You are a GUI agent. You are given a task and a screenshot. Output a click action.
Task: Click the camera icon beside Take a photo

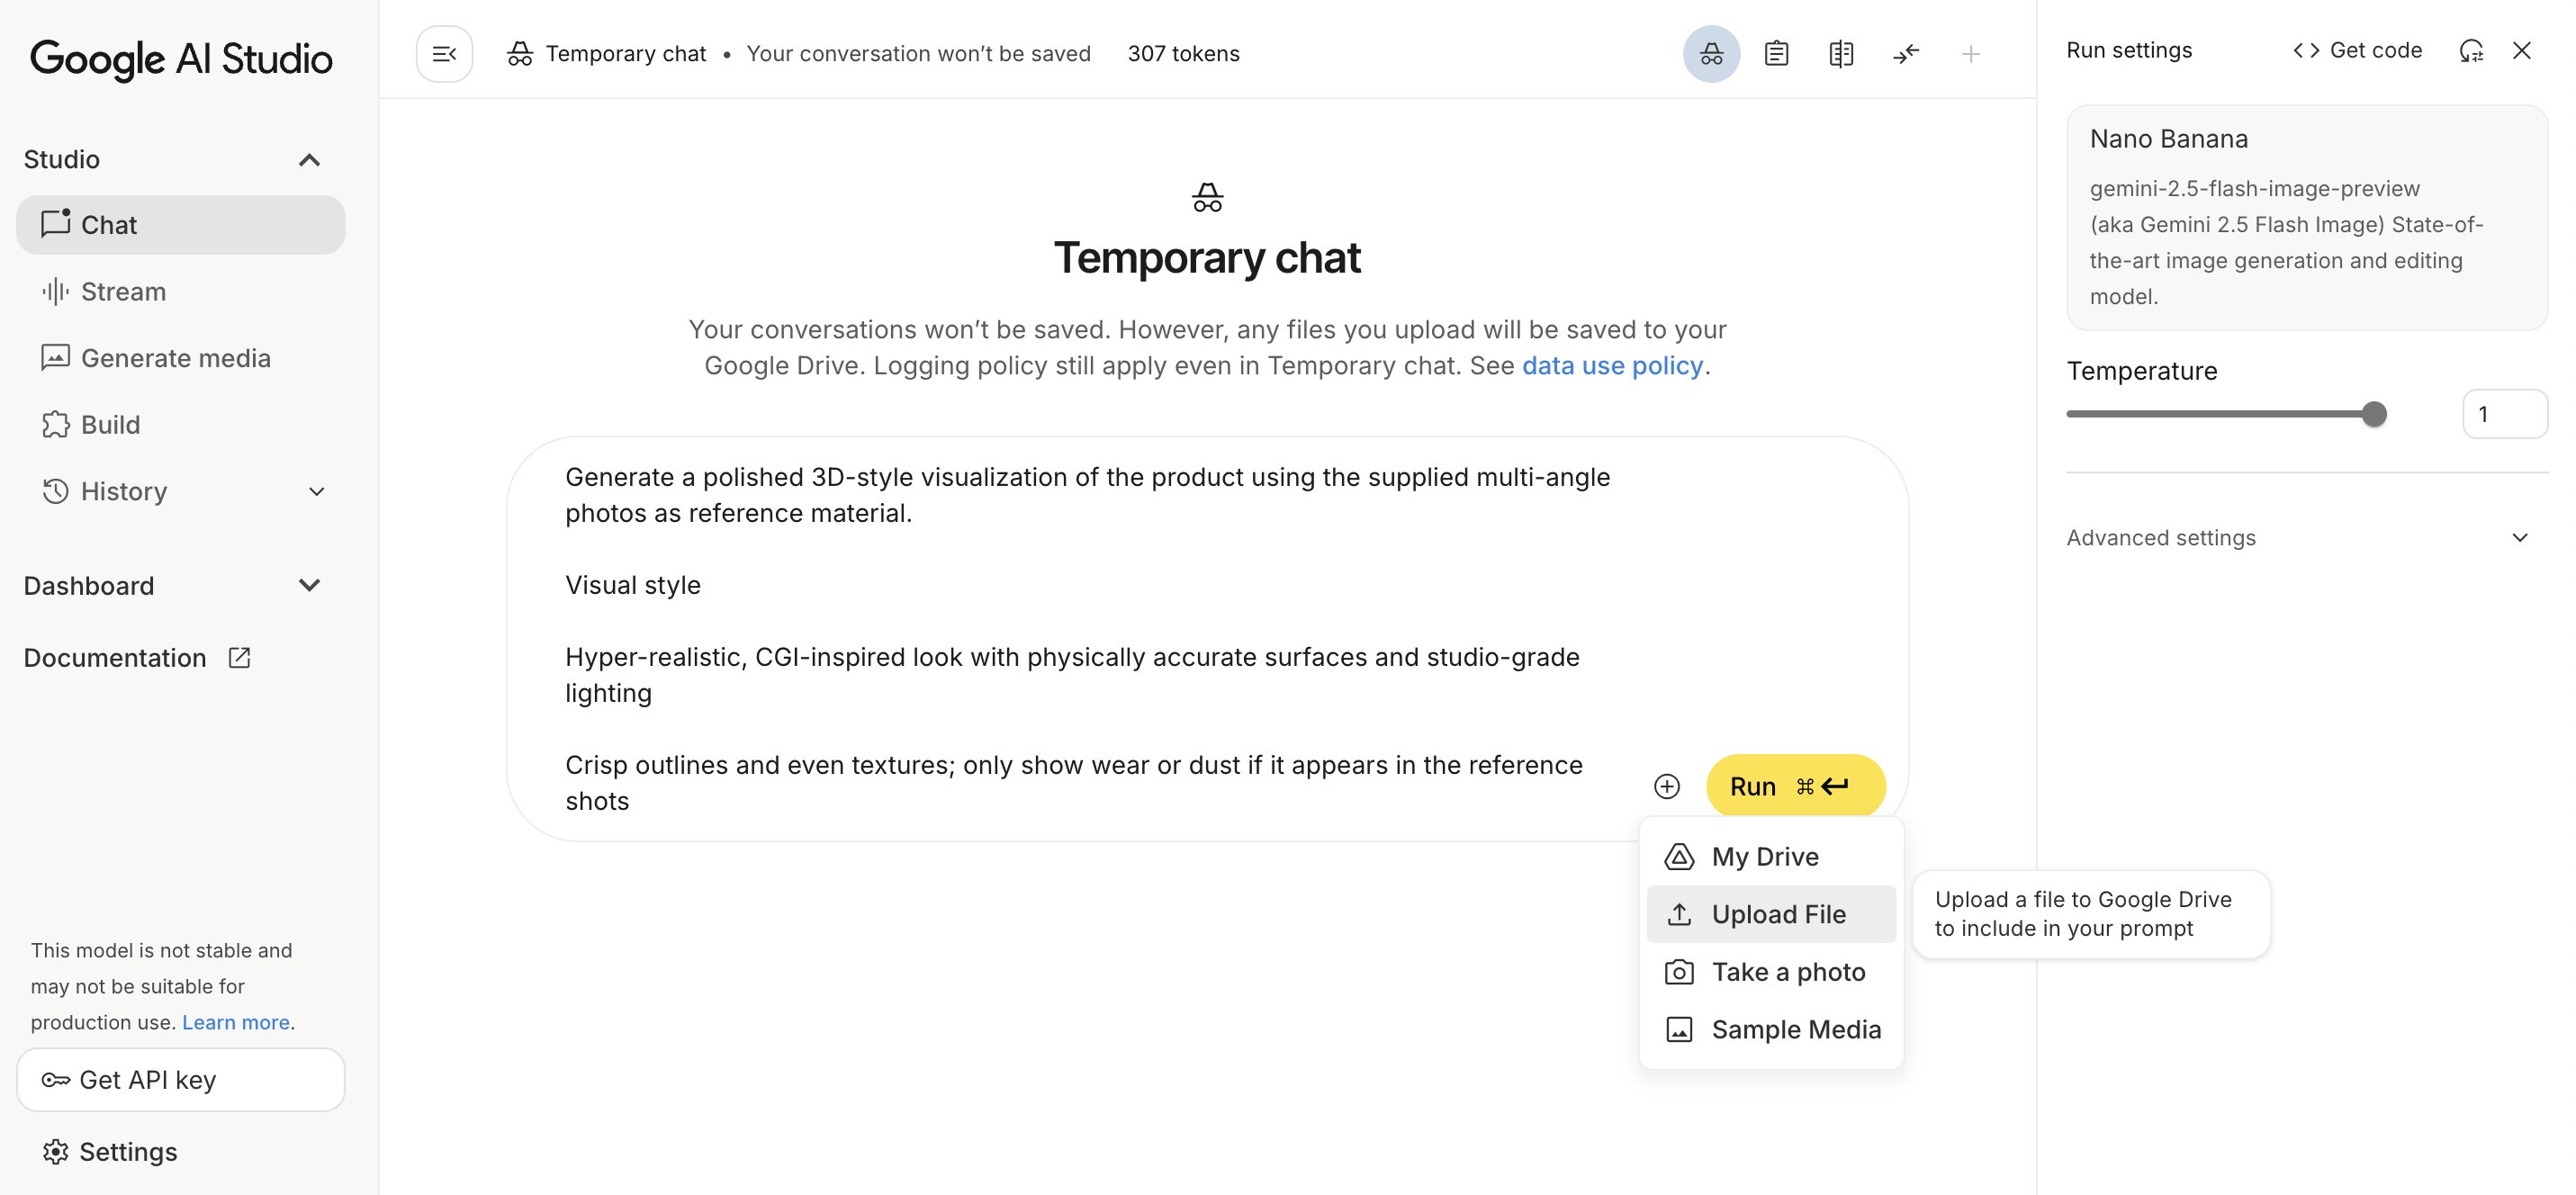(1679, 972)
